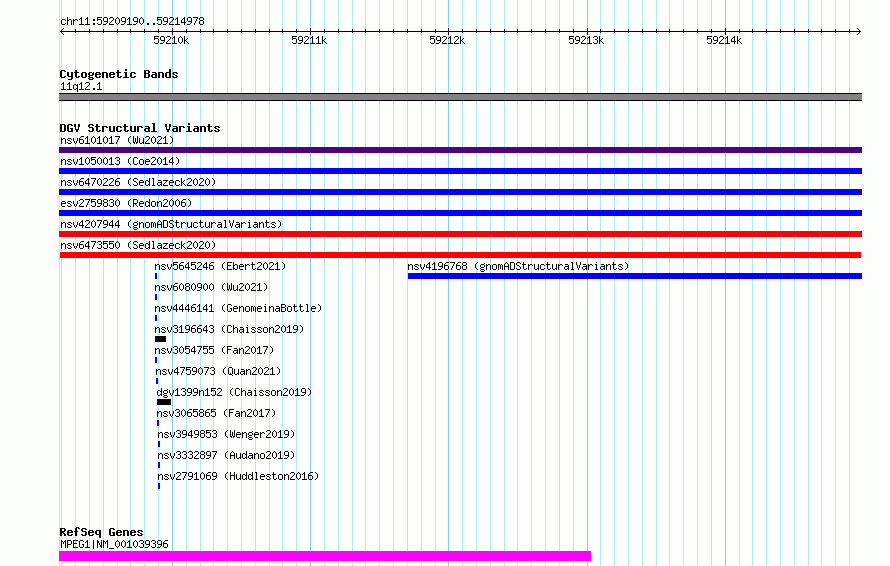This screenshot has width=890, height=566.
Task: Click the nsv3054755 (Fan2017) label
Action: pyautogui.click(x=215, y=350)
